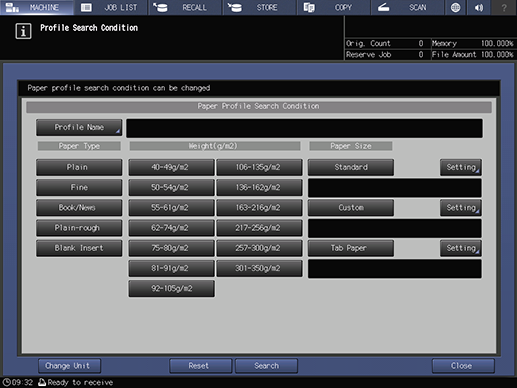Select Fine paper type
The image size is (517, 388).
(79, 188)
